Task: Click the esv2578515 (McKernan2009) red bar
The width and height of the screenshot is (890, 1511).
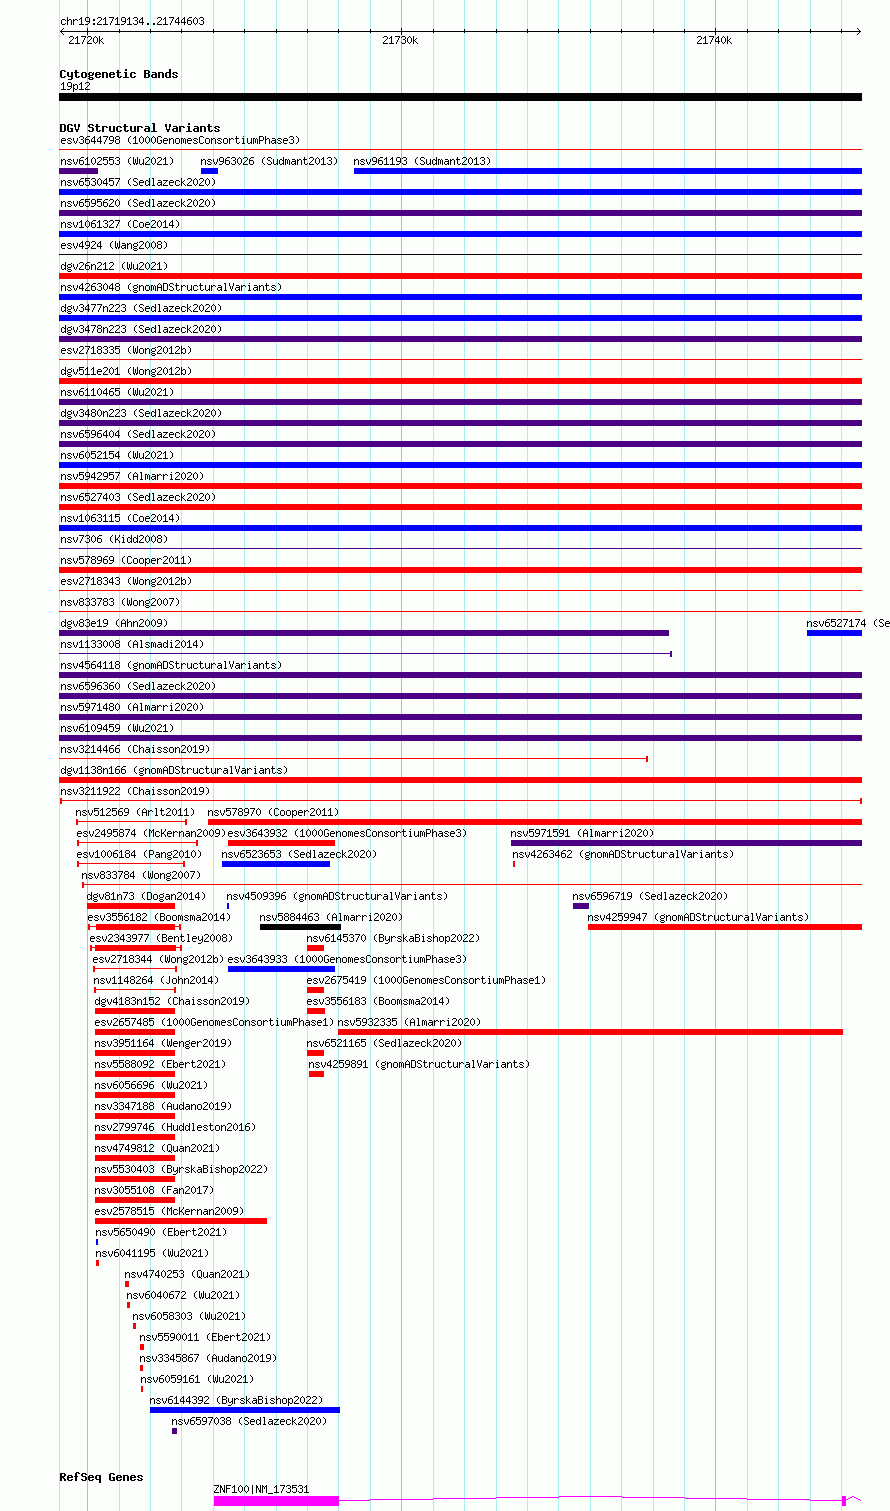Action: 181,1221
